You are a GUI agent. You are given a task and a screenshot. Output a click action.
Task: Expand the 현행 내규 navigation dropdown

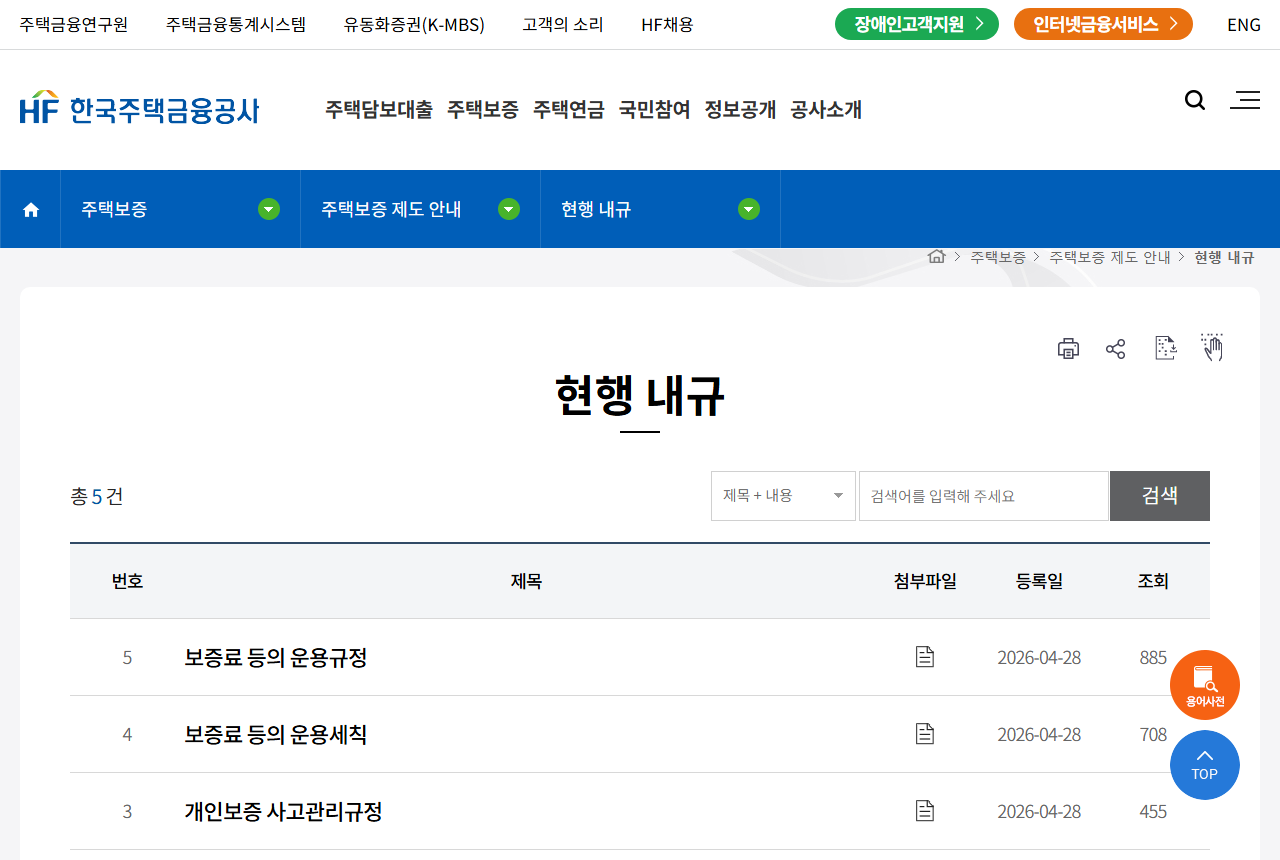[x=749, y=209]
